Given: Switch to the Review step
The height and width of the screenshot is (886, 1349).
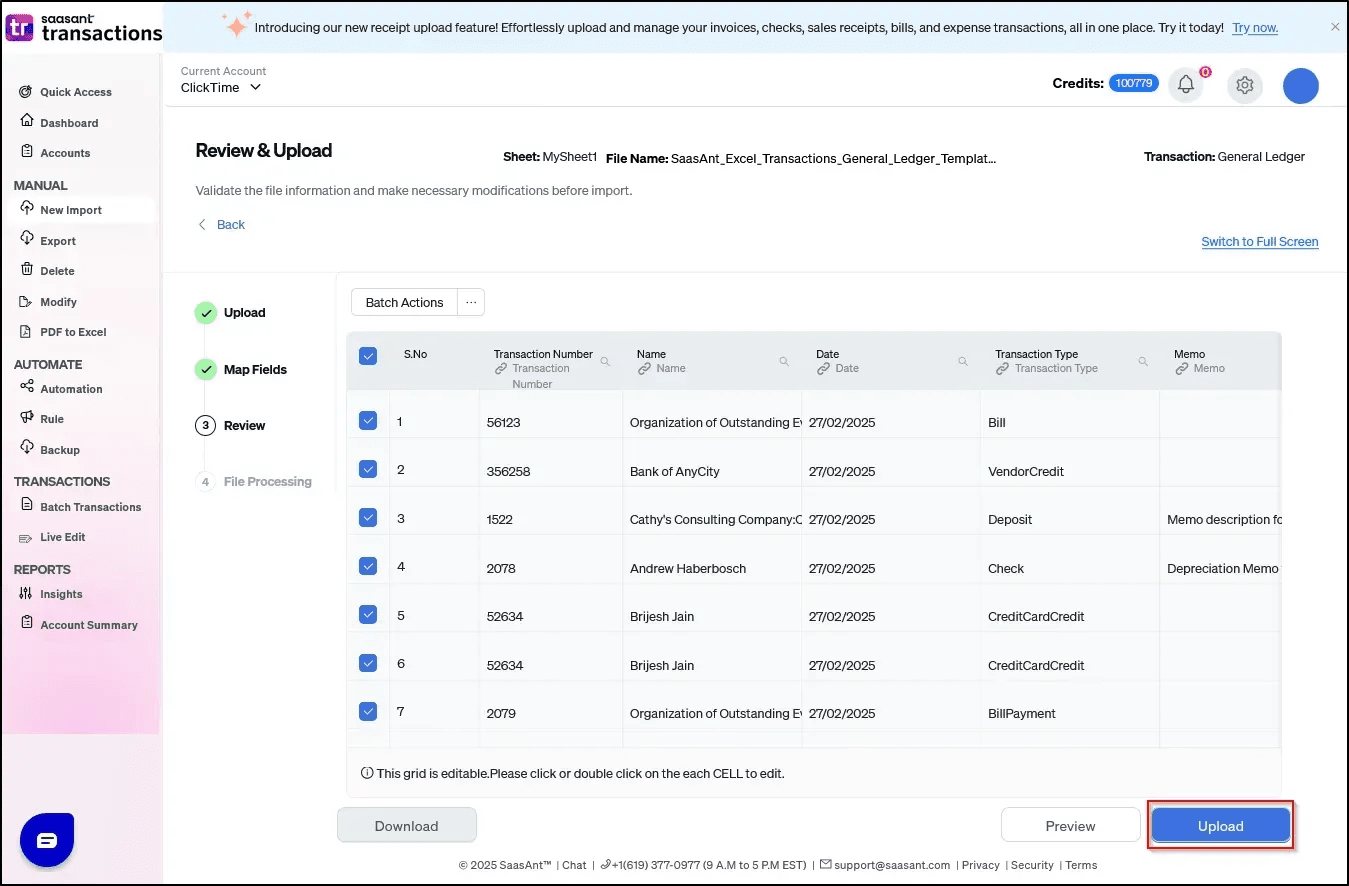Looking at the screenshot, I should pyautogui.click(x=243, y=425).
